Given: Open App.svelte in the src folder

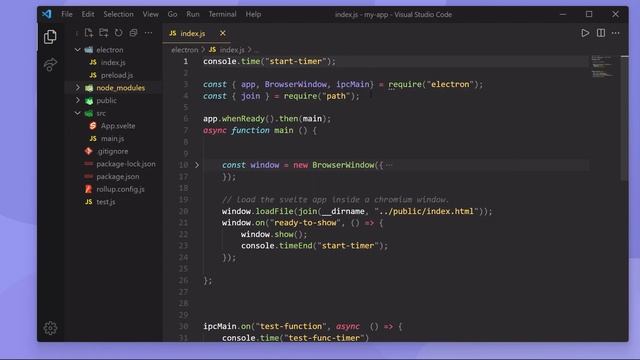Looking at the screenshot, I should pos(118,126).
